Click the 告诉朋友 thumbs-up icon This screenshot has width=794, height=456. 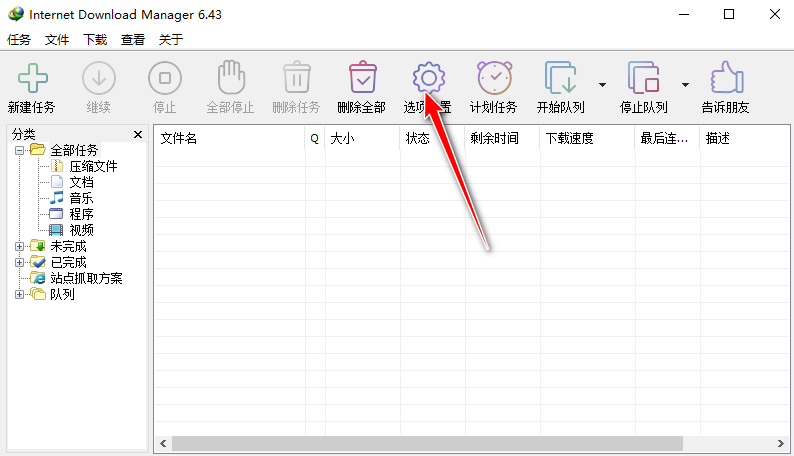point(727,77)
